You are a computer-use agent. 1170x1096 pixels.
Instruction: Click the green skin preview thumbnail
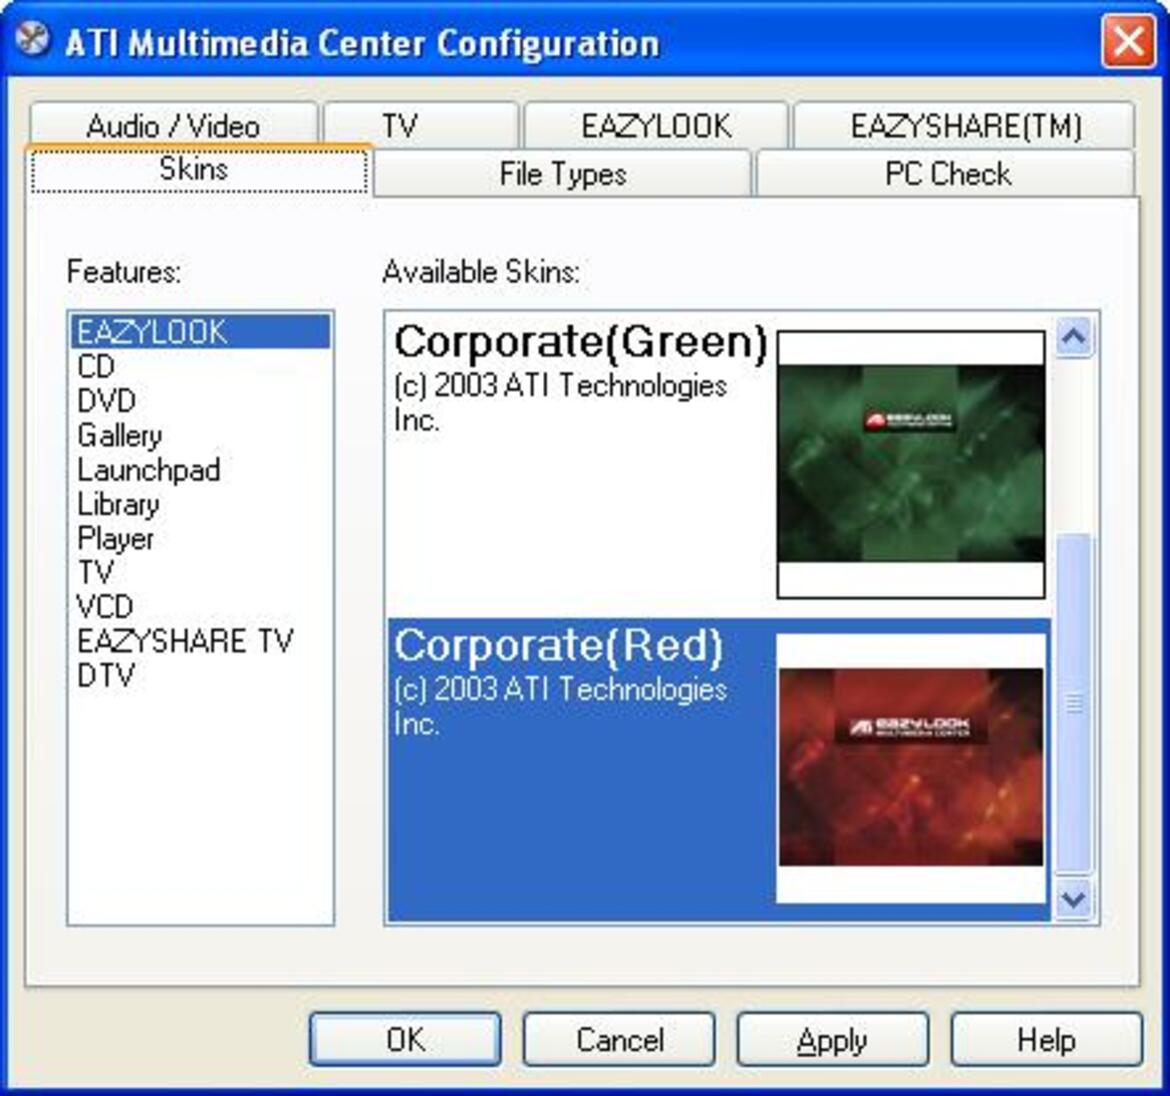pyautogui.click(x=910, y=464)
